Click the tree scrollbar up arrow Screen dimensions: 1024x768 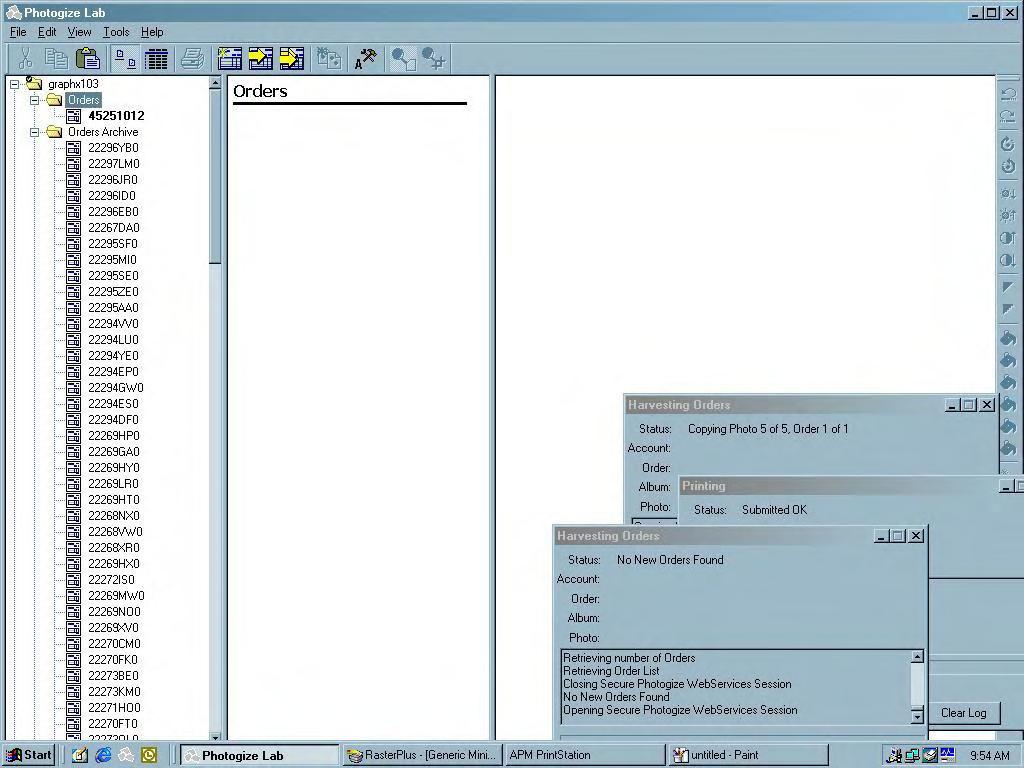click(x=215, y=84)
